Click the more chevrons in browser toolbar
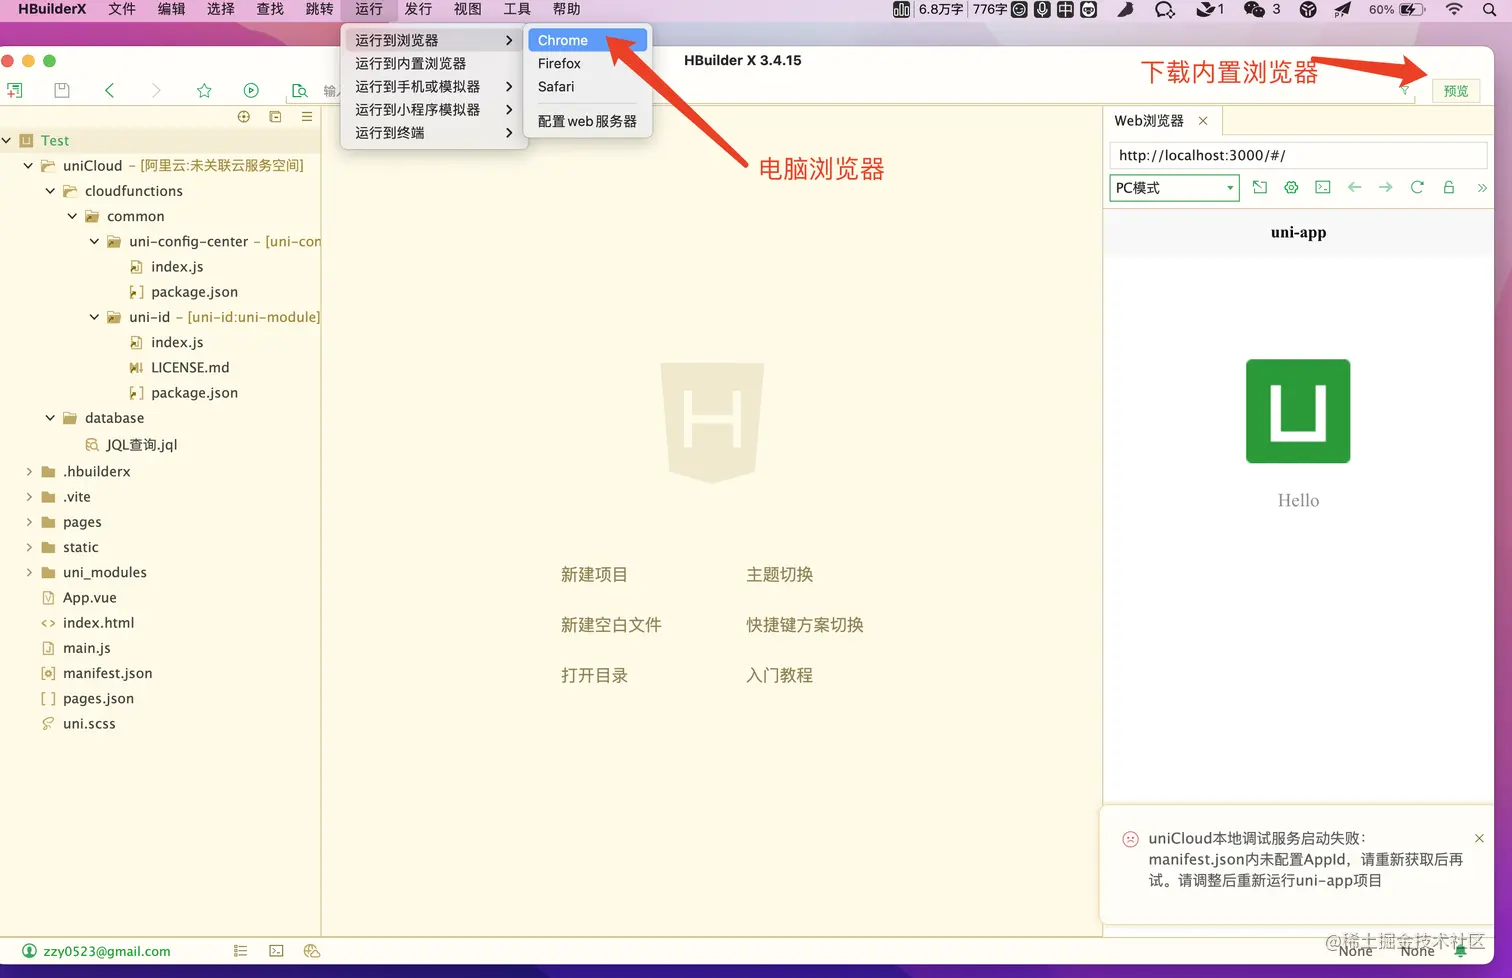The height and width of the screenshot is (978, 1512). pyautogui.click(x=1482, y=187)
